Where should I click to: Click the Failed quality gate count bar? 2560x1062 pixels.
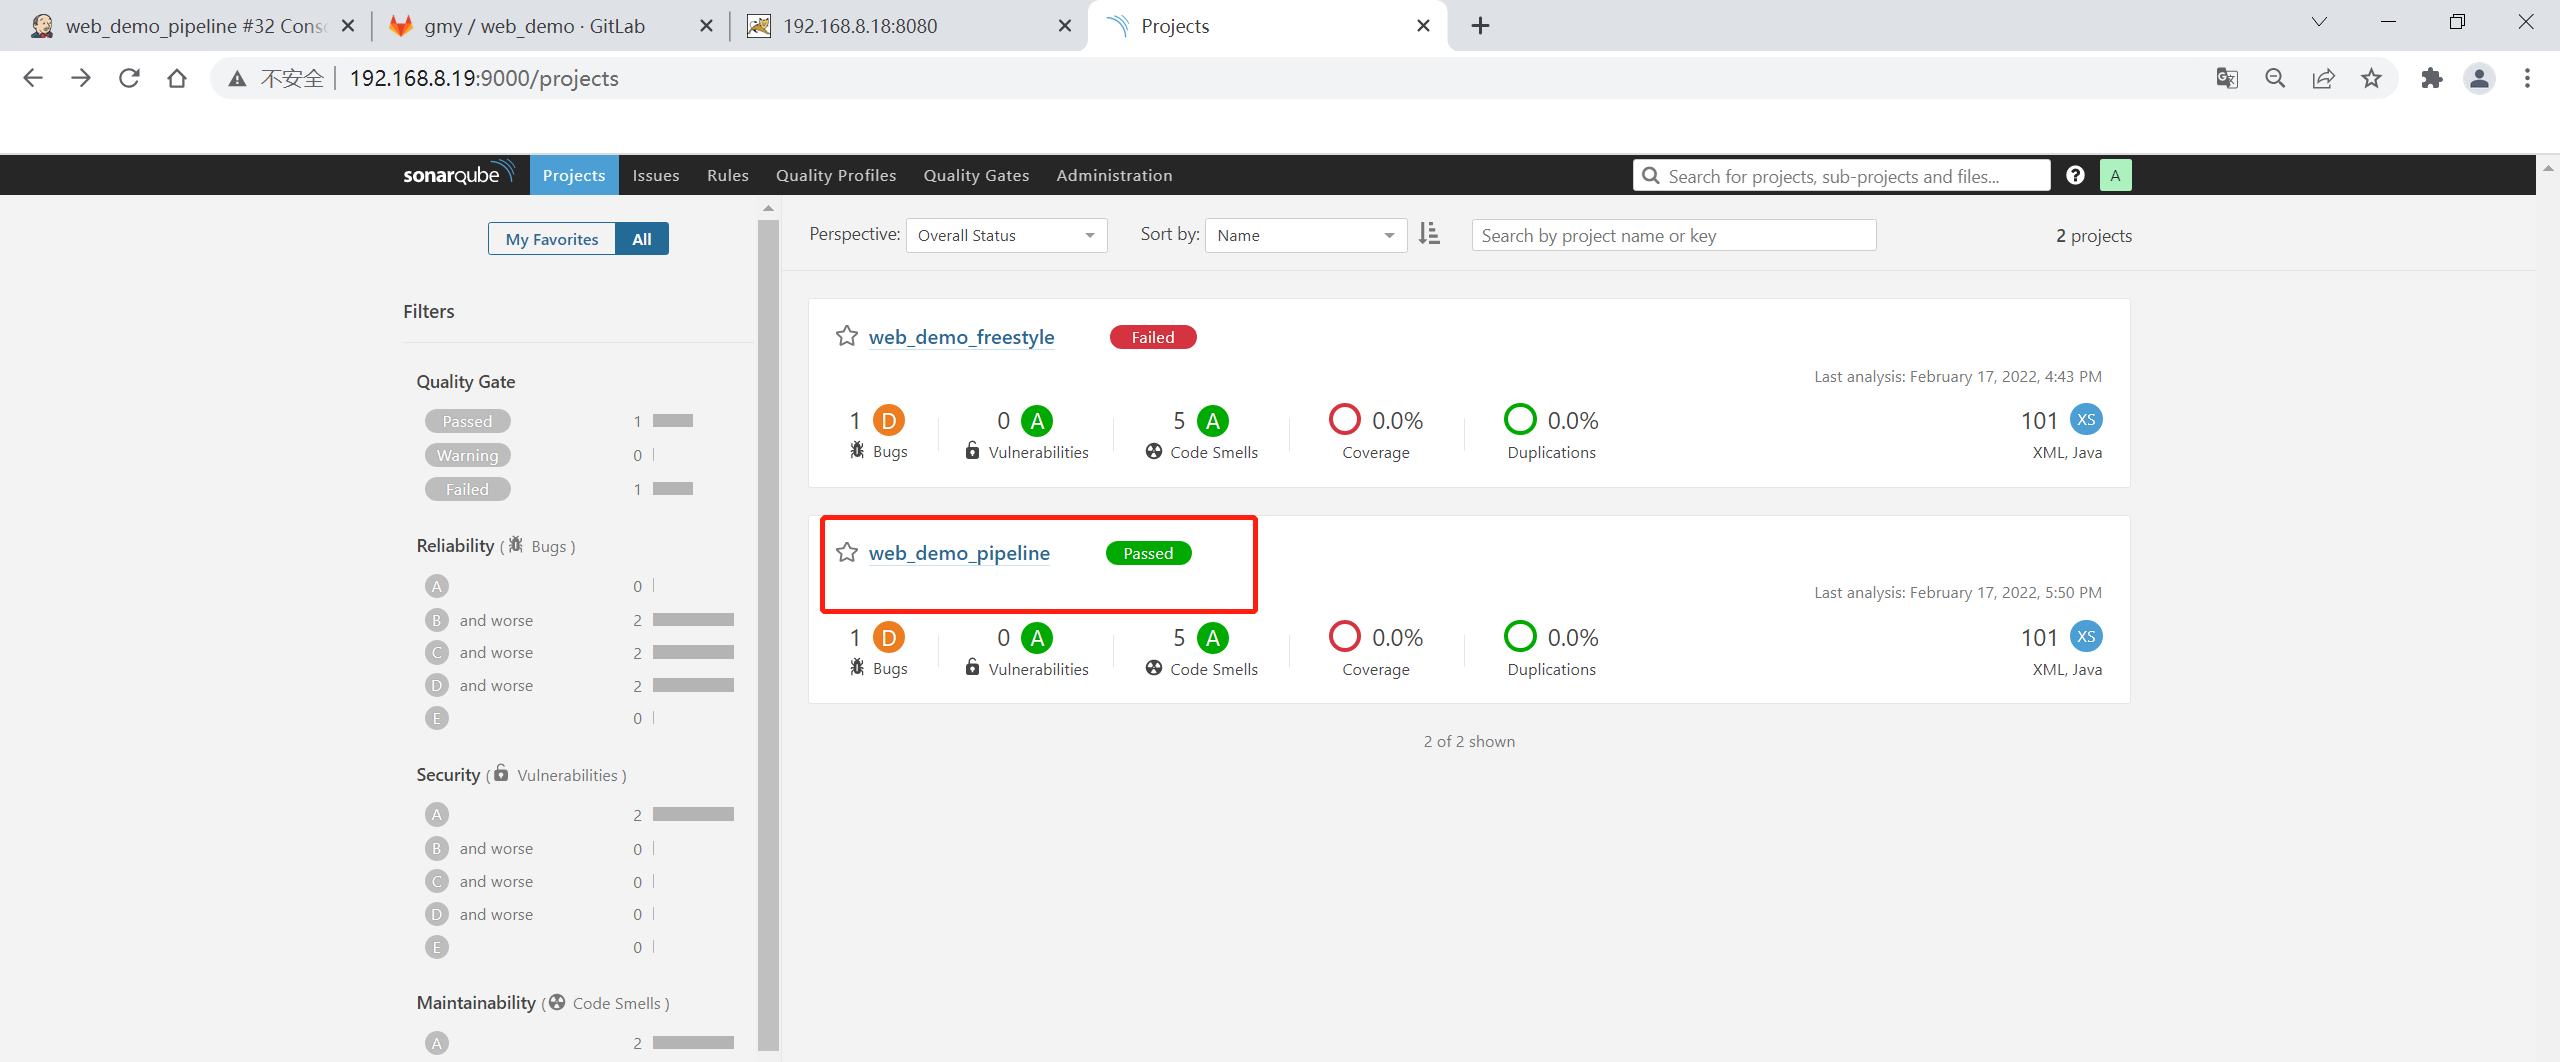[x=673, y=489]
